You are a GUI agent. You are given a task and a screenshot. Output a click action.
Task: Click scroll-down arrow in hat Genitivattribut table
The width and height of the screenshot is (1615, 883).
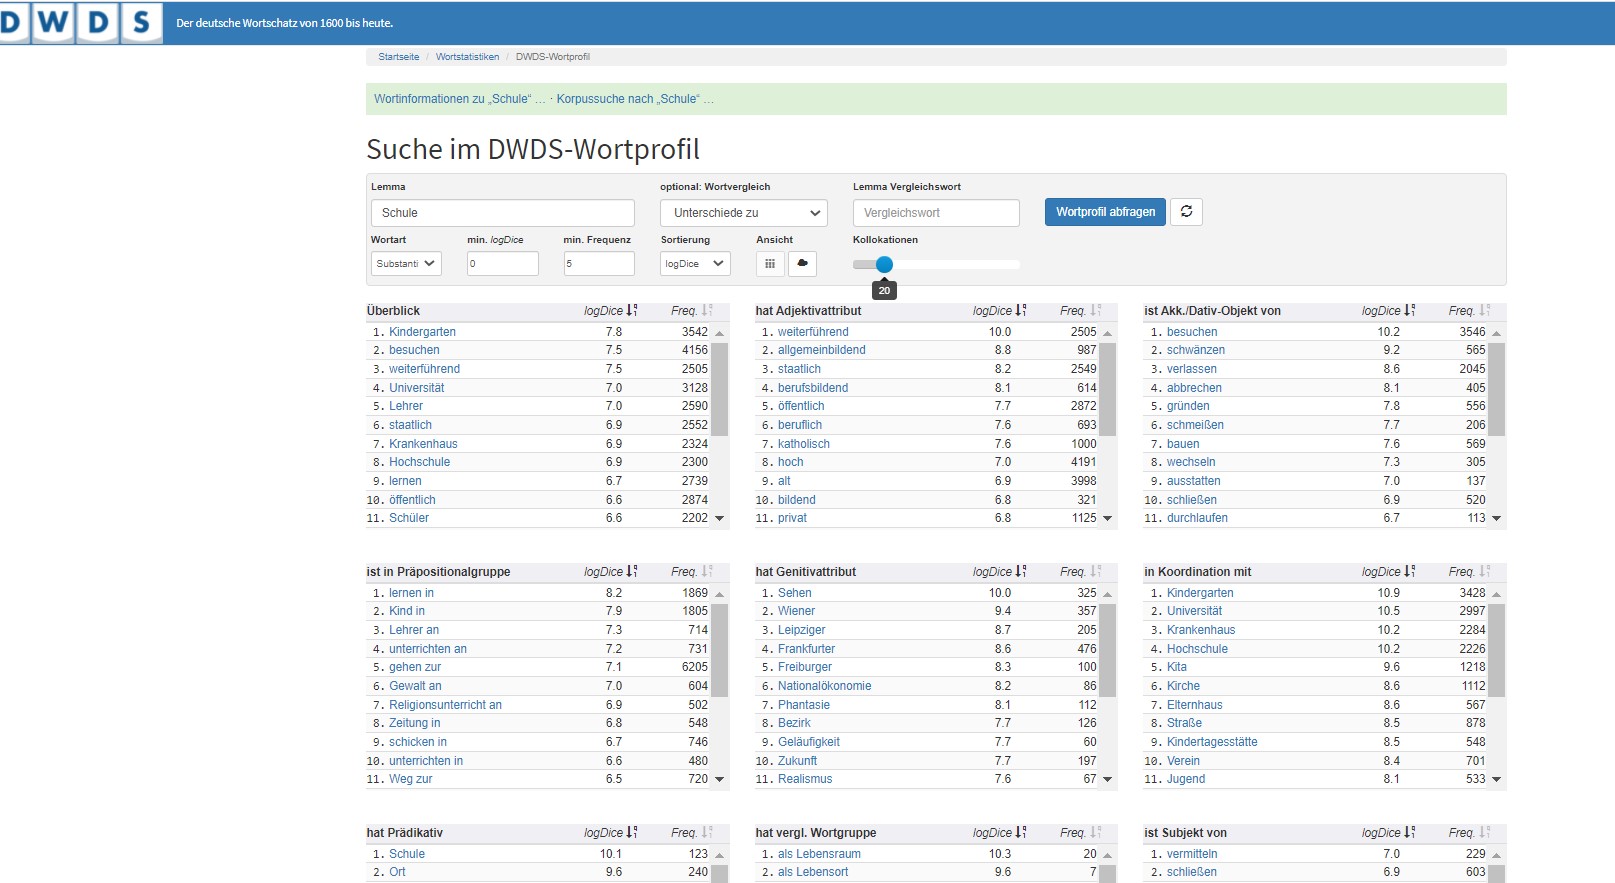coord(1107,779)
